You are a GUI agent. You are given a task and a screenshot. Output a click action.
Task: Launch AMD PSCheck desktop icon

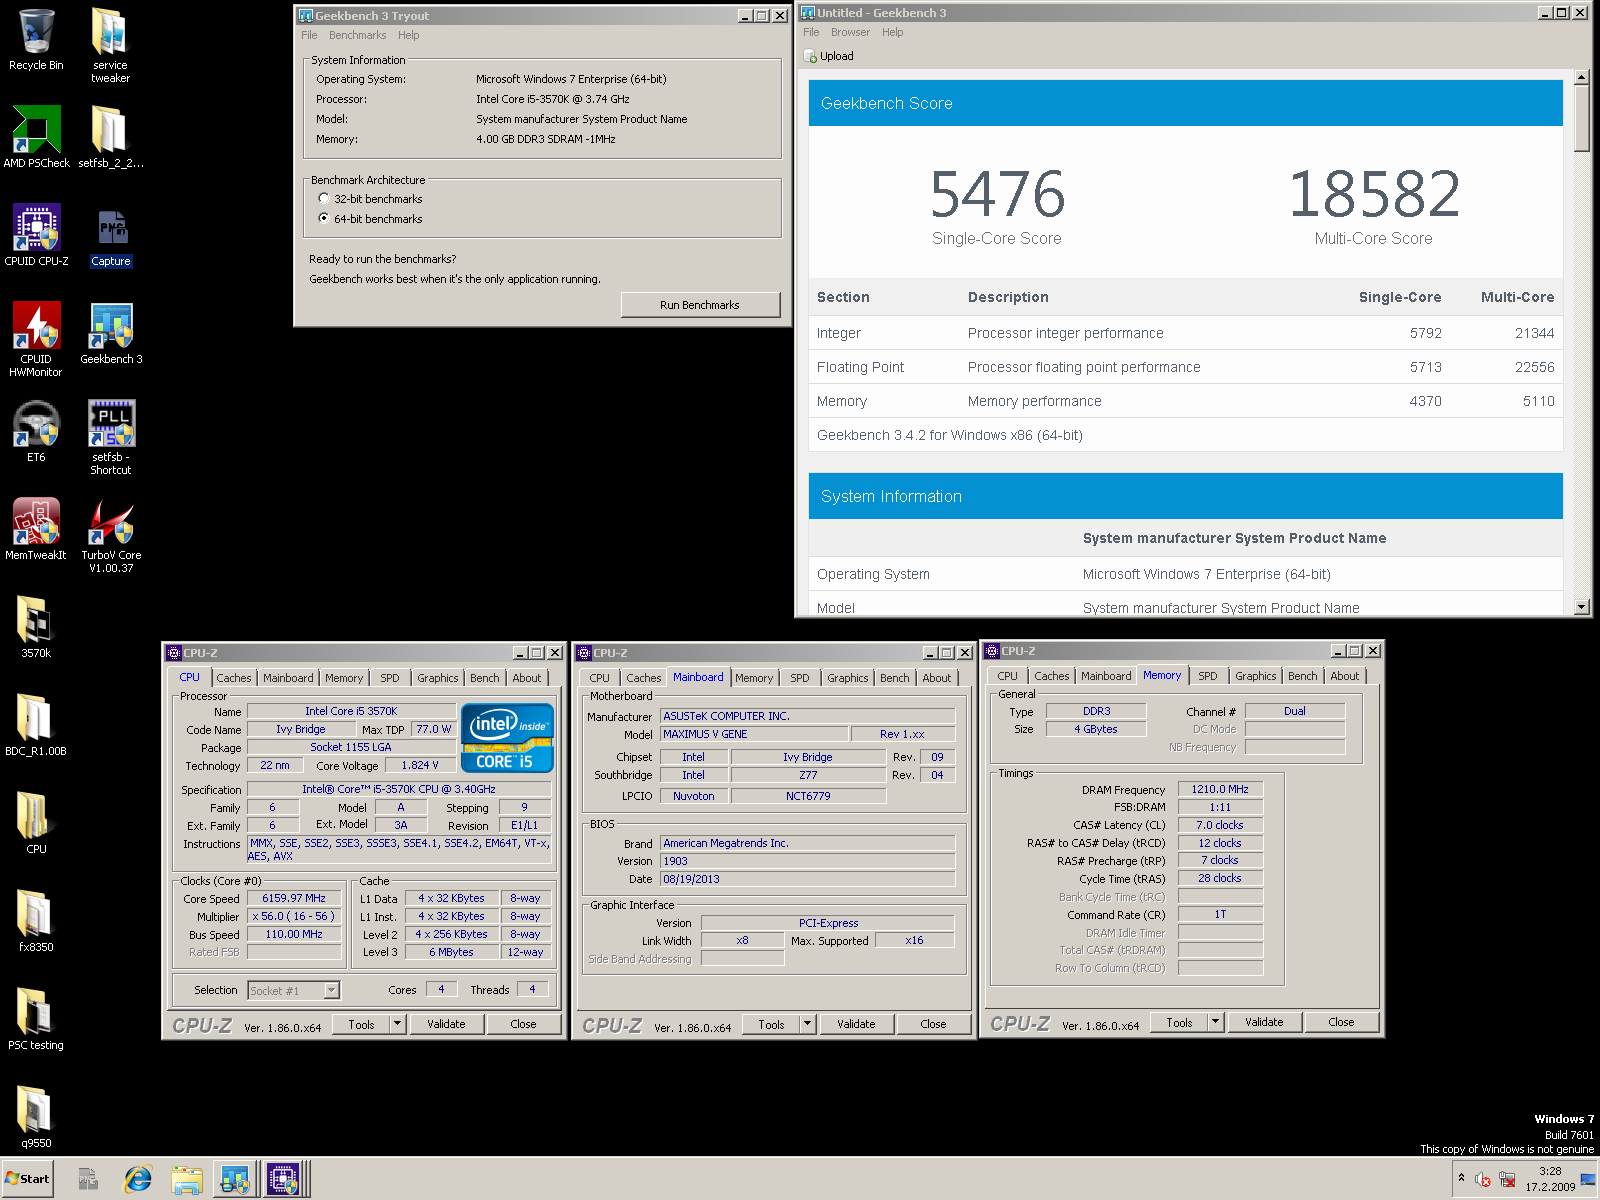click(x=36, y=137)
